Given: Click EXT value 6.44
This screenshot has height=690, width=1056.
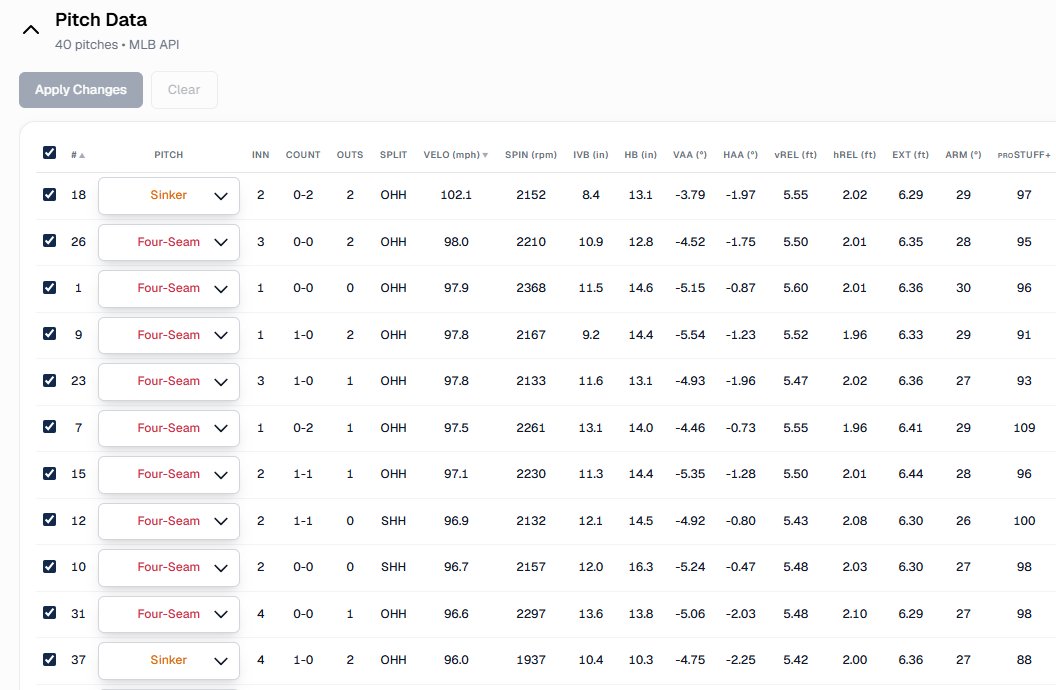Looking at the screenshot, I should point(911,474).
